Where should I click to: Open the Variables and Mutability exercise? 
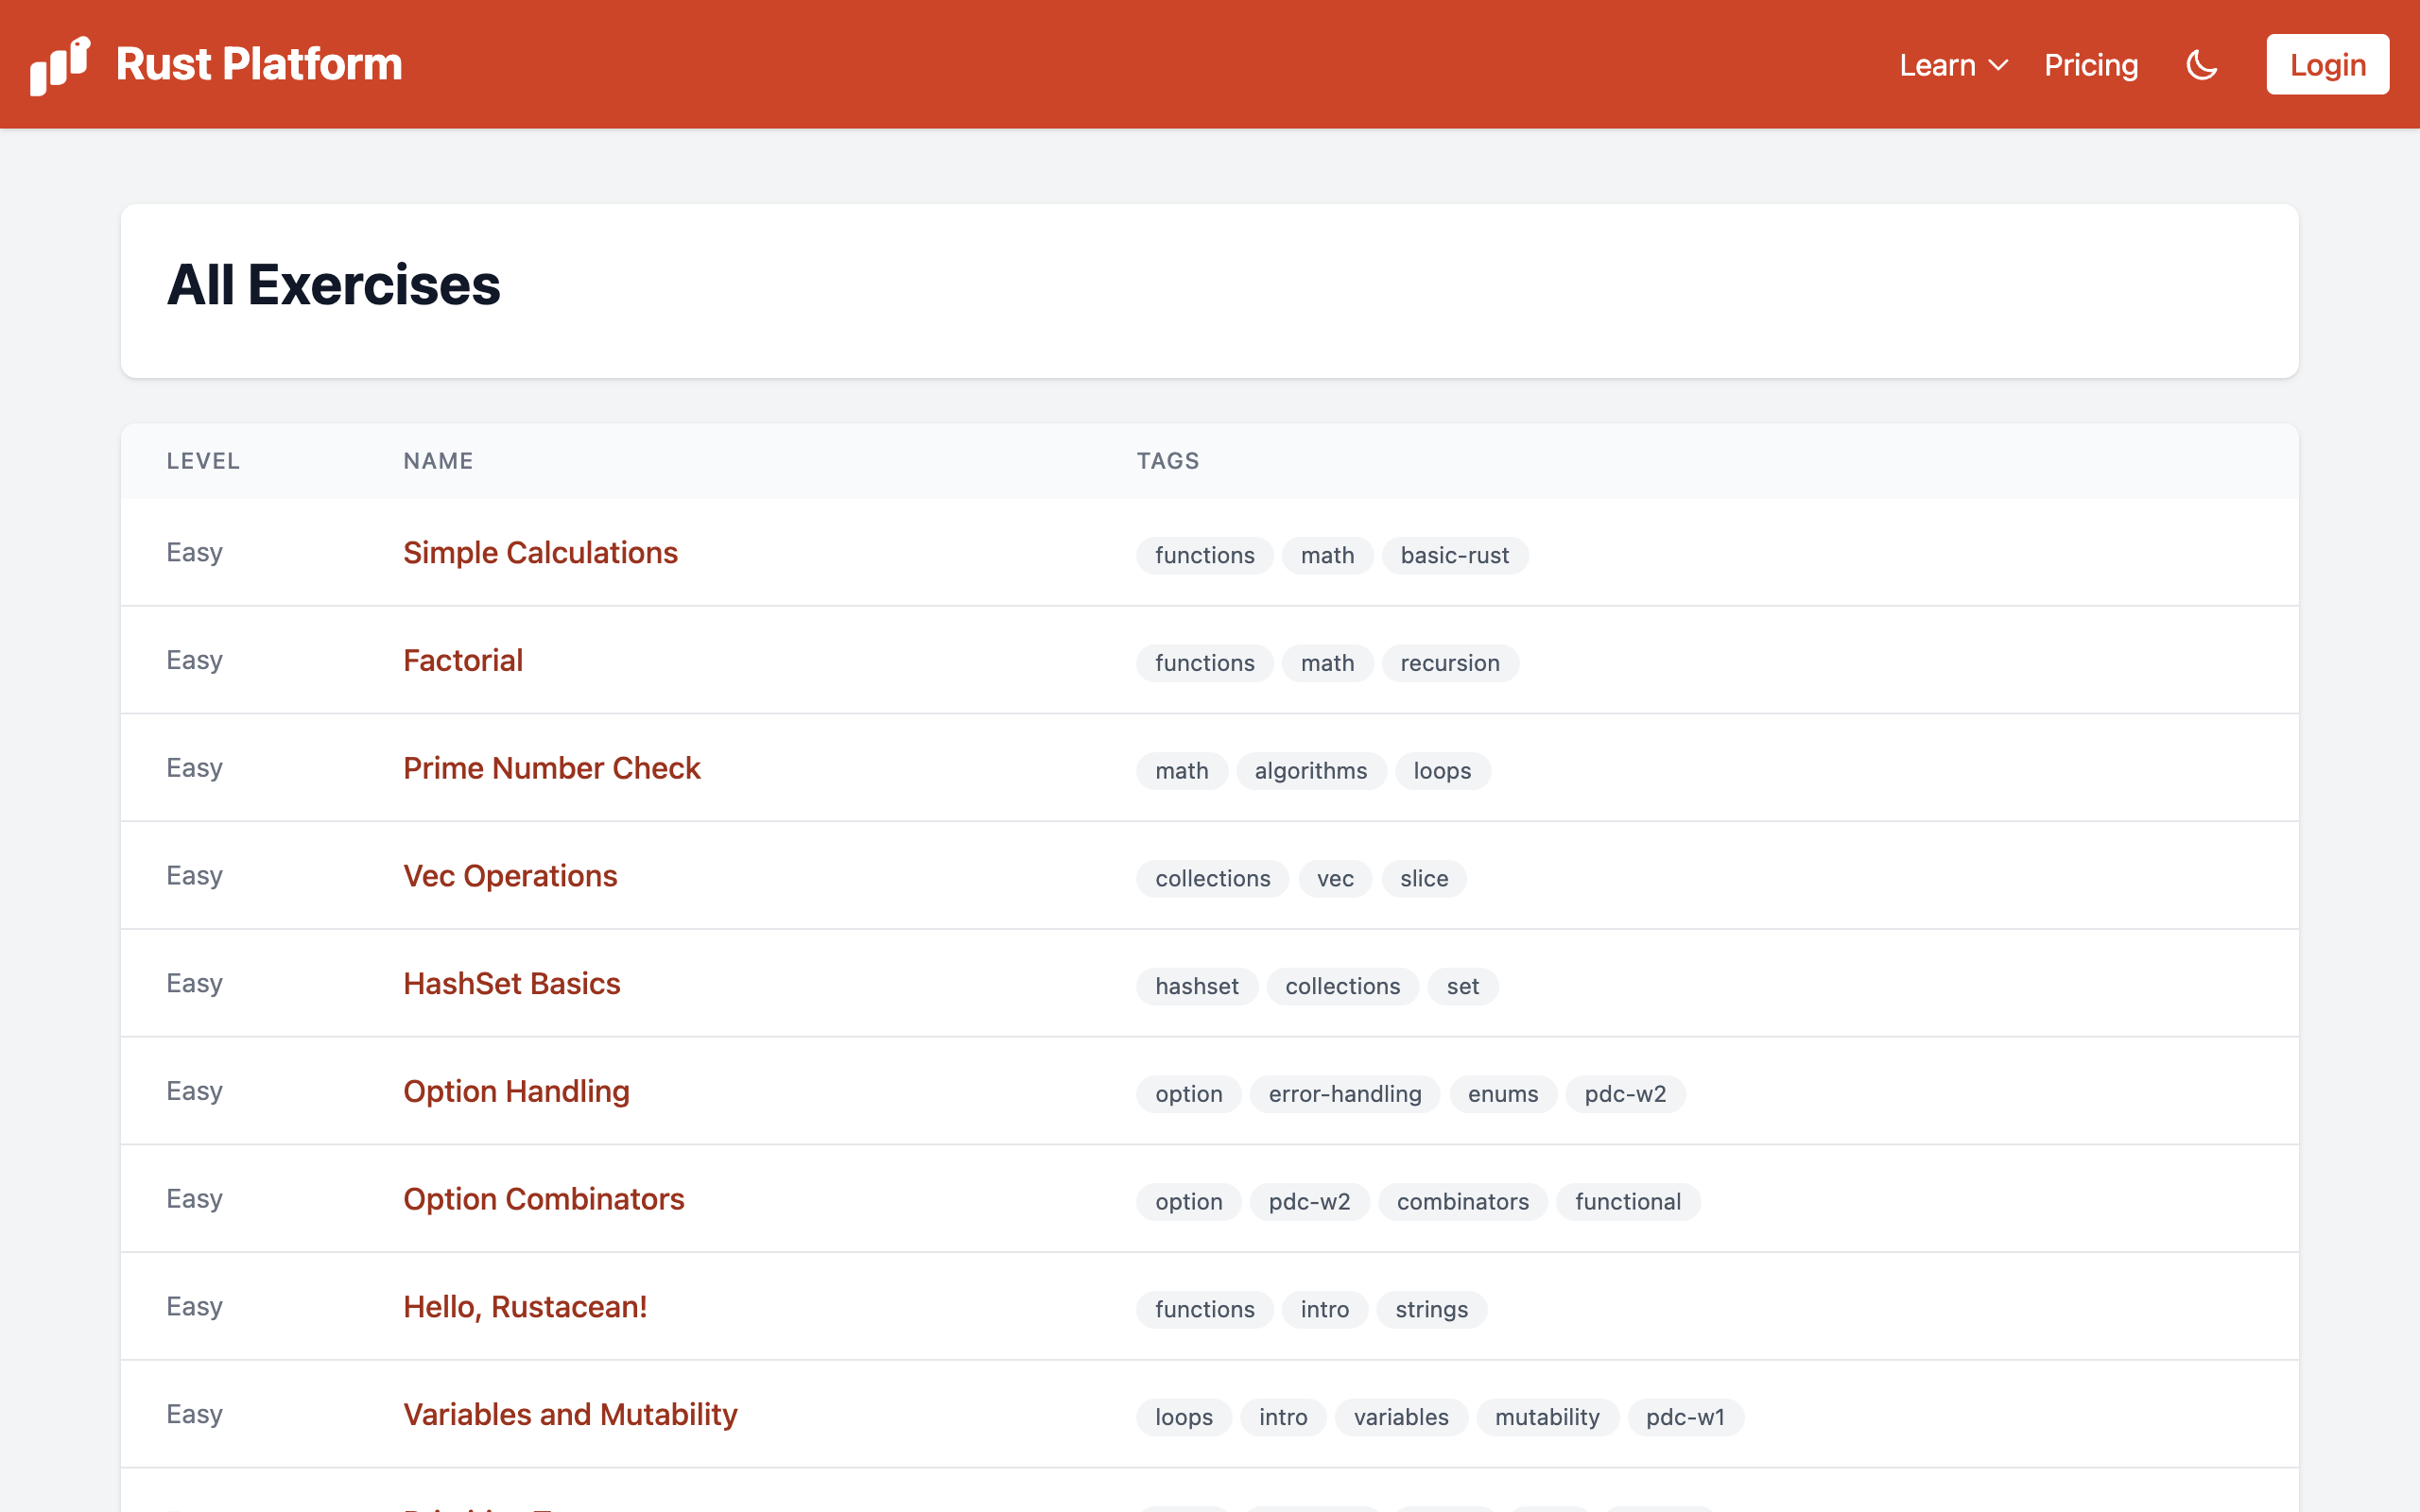pos(570,1414)
